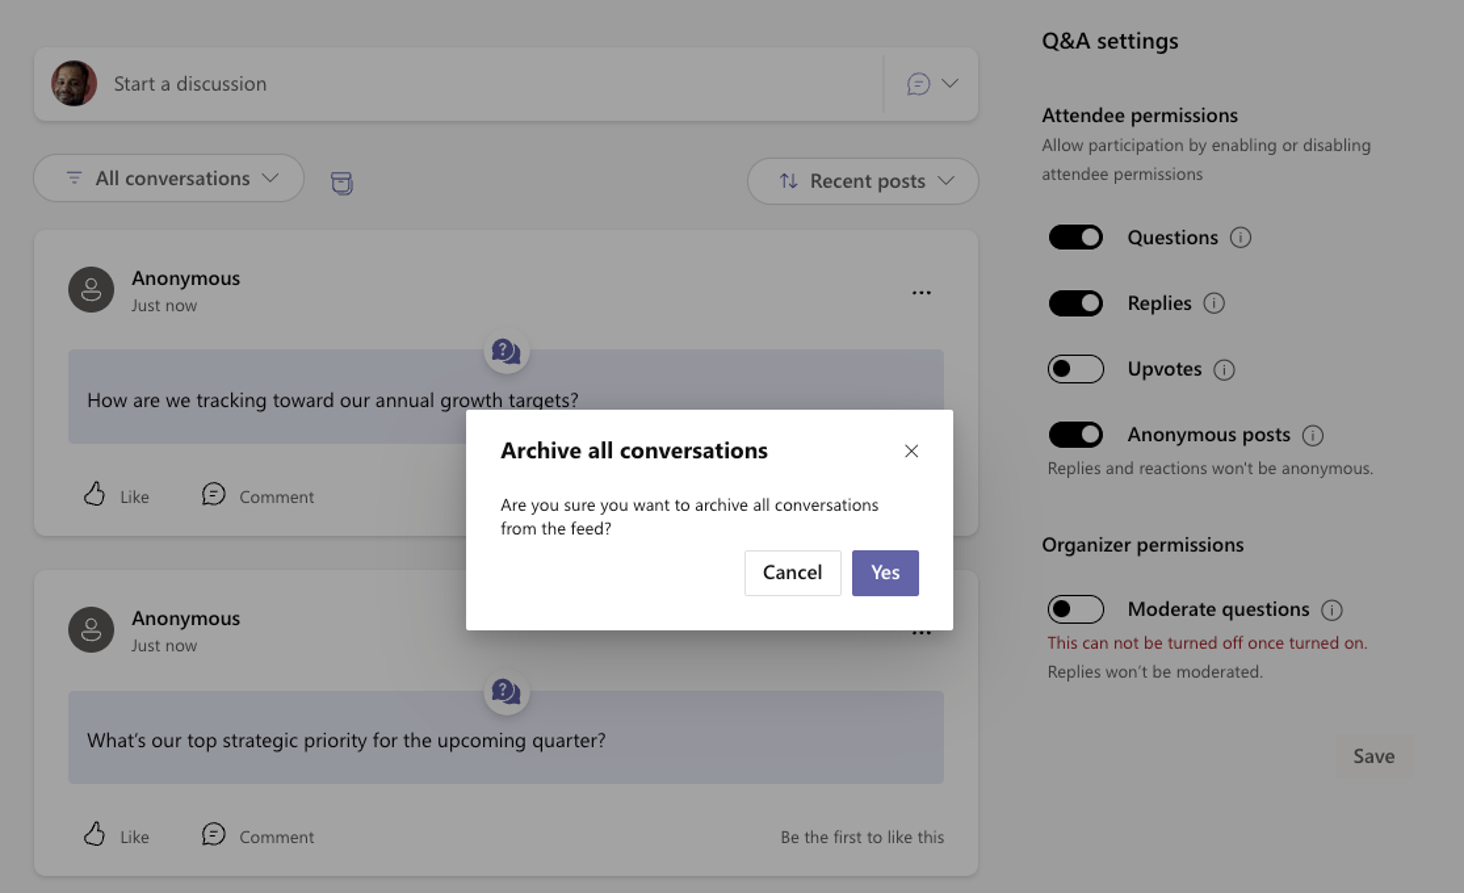1464x893 pixels.
Task: Open more options on the second question
Action: click(921, 631)
